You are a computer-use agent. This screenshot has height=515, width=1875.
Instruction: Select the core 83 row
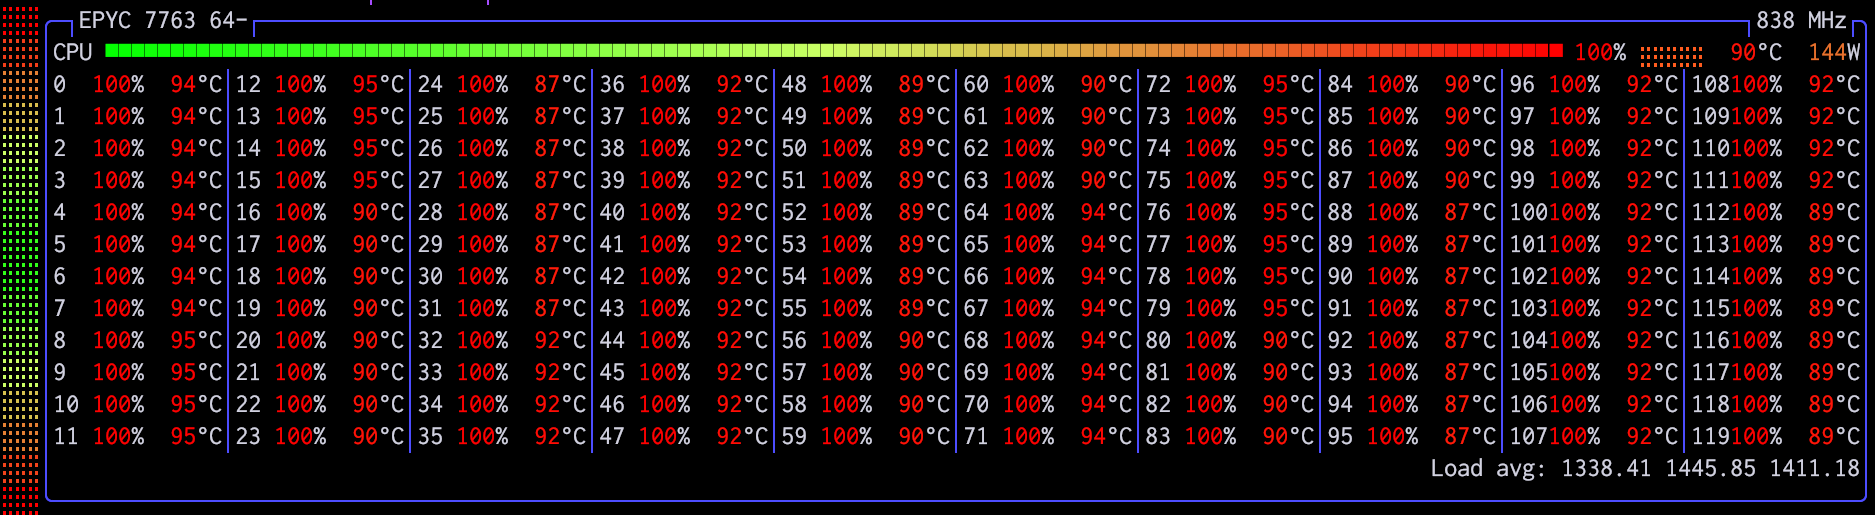pos(1230,437)
